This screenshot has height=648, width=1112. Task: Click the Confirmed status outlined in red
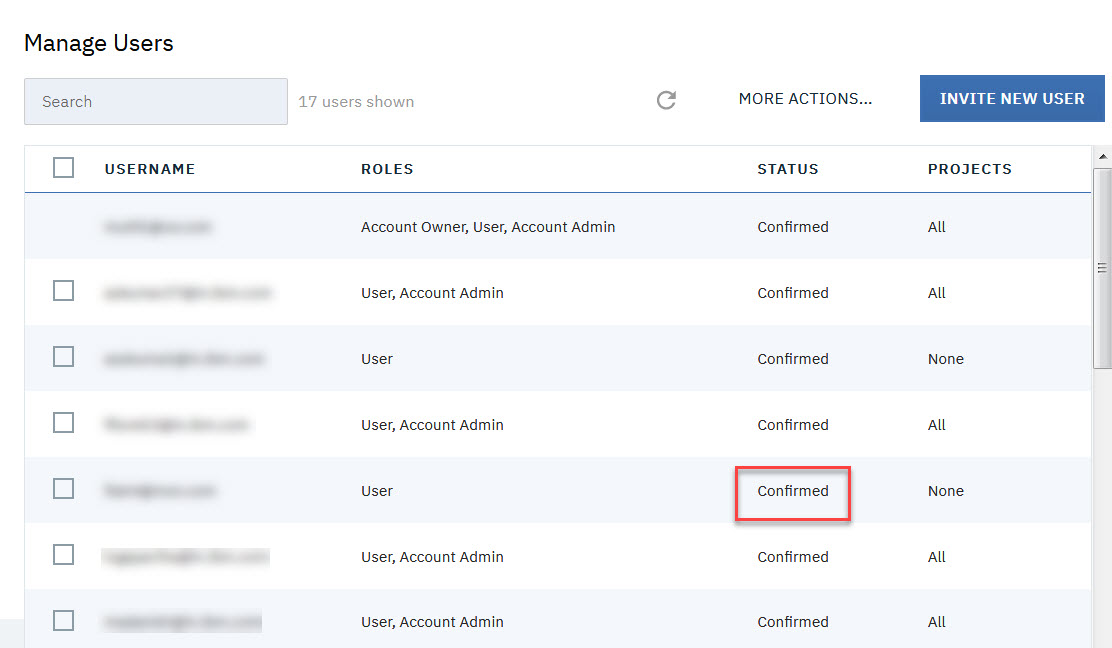(793, 491)
